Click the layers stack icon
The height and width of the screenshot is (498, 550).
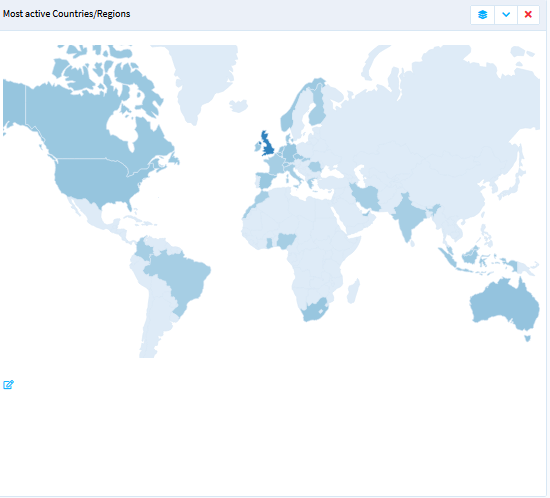click(x=482, y=15)
